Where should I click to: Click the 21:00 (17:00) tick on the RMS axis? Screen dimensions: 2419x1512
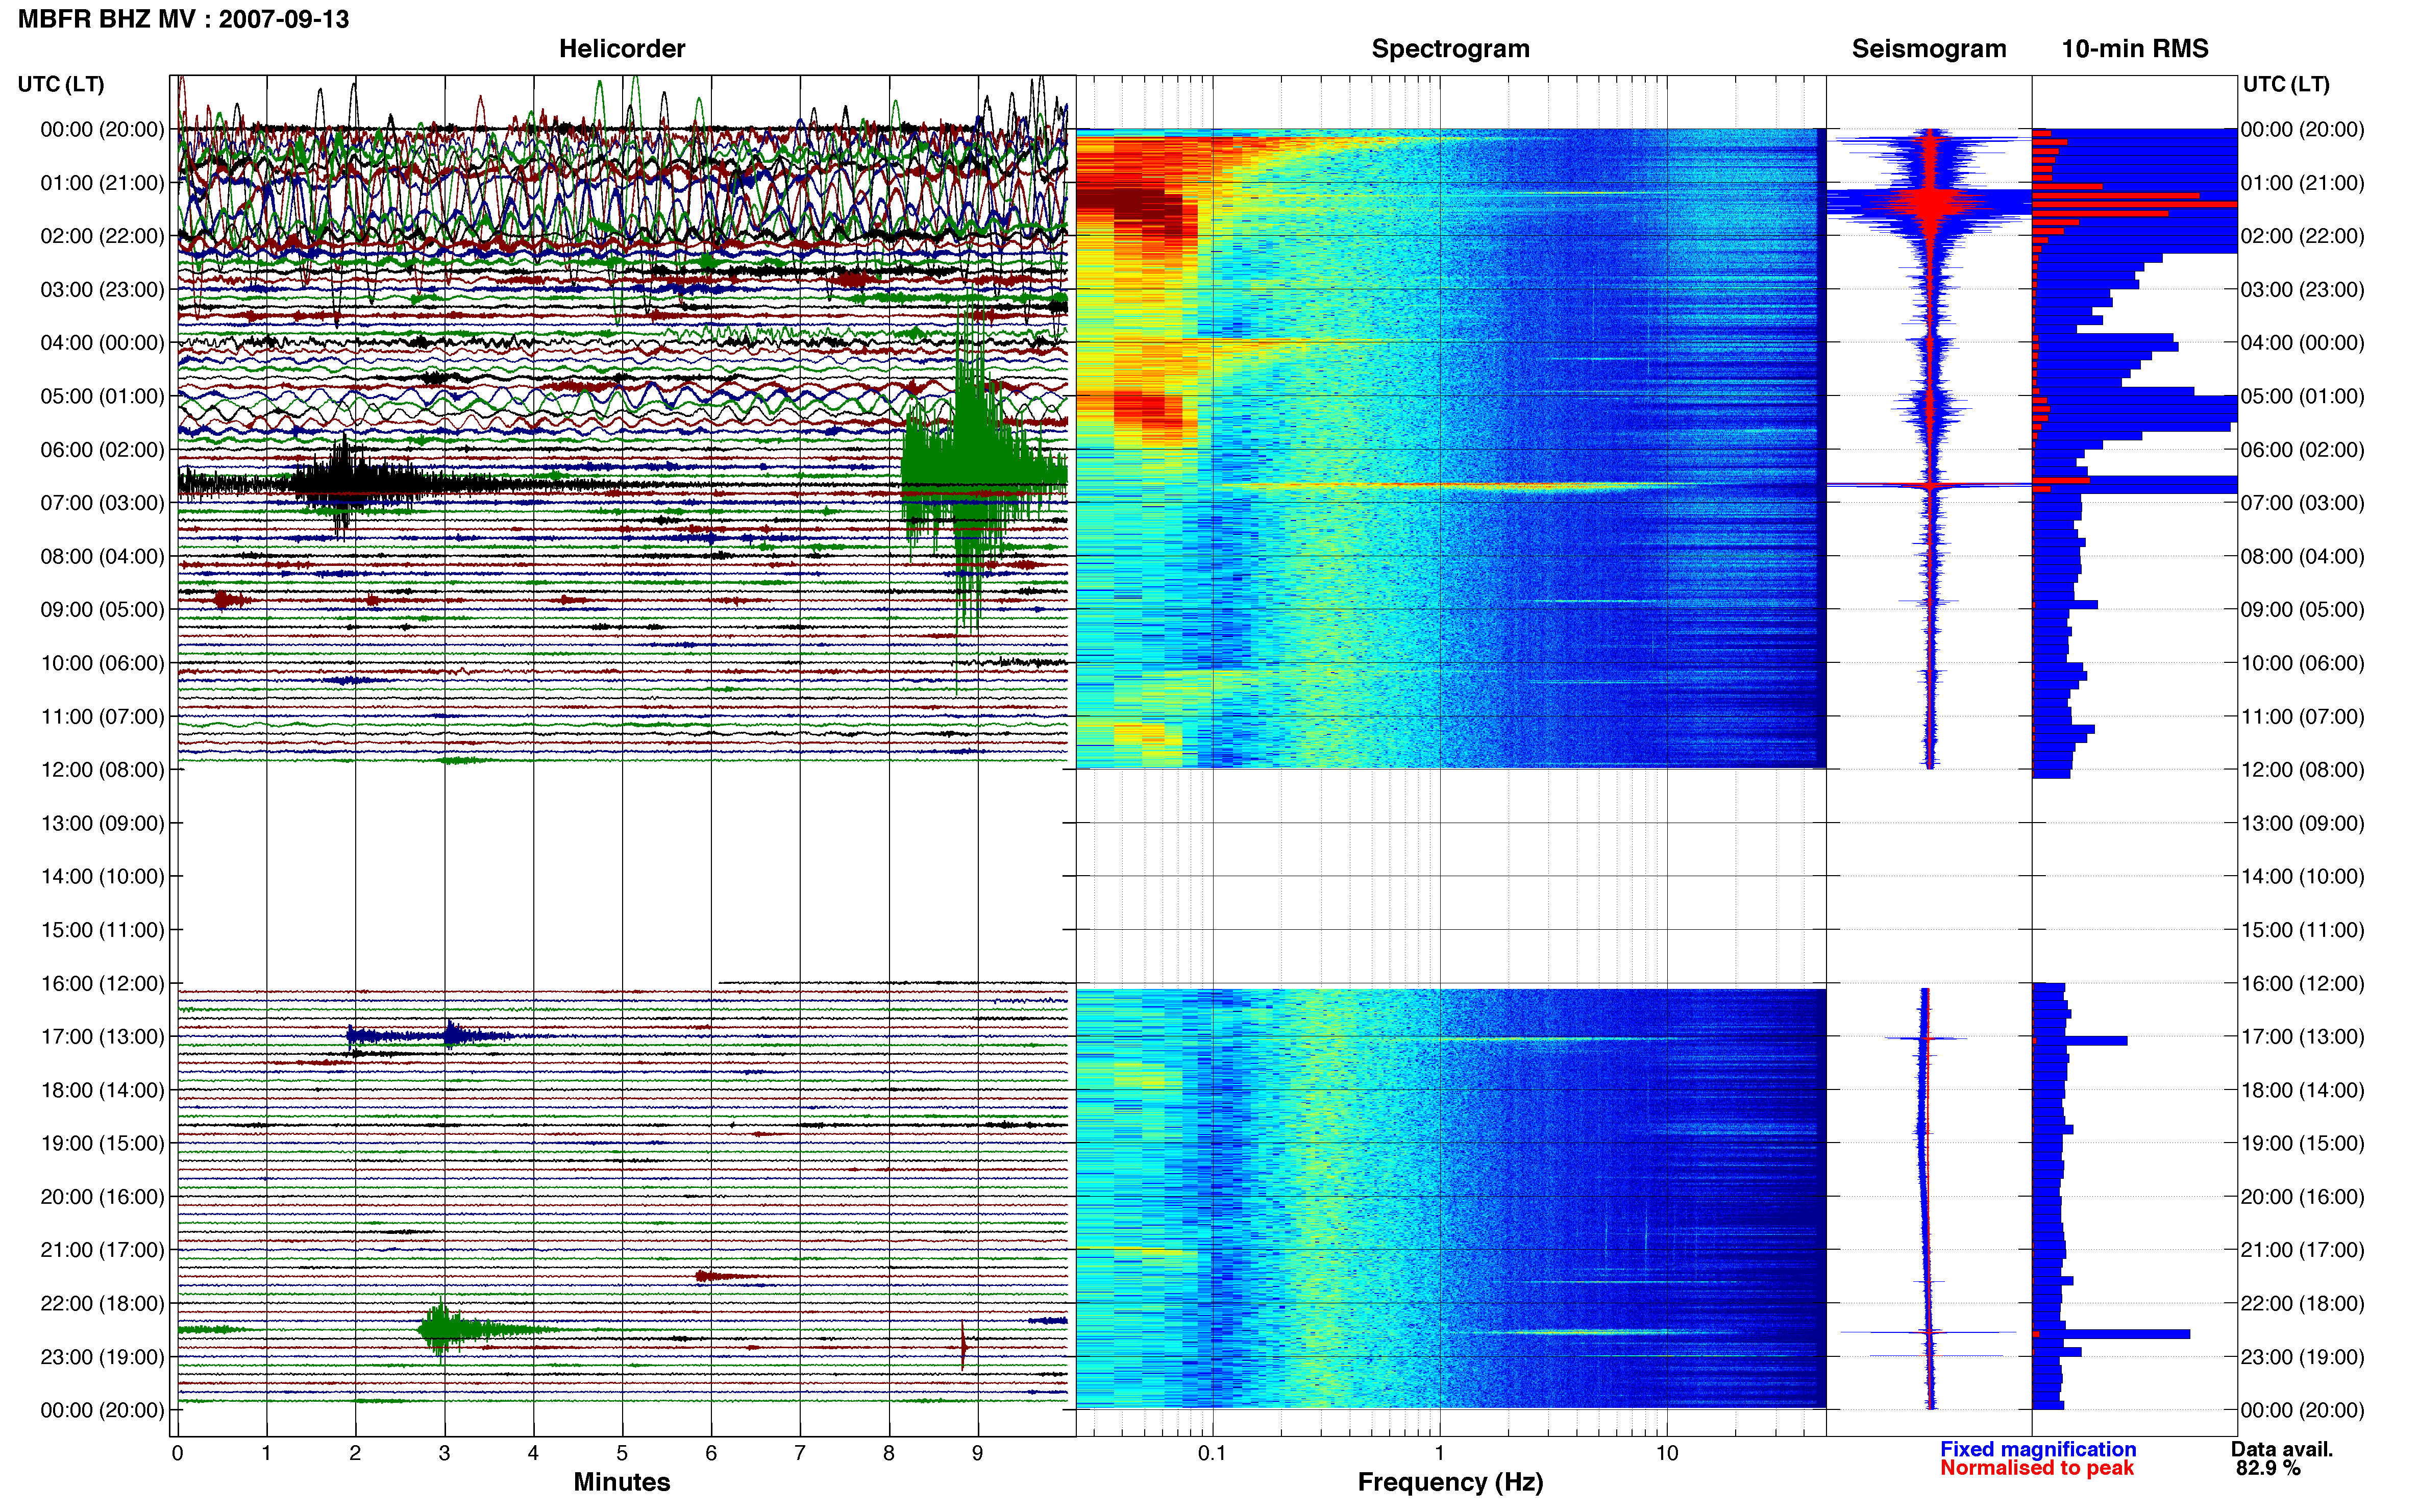point(2303,1250)
